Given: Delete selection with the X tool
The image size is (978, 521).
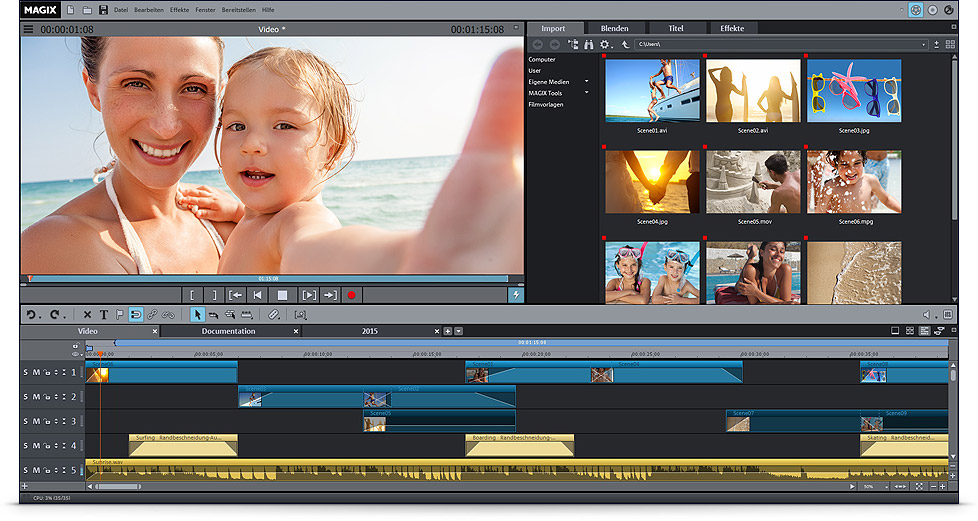Looking at the screenshot, I should coord(87,315).
